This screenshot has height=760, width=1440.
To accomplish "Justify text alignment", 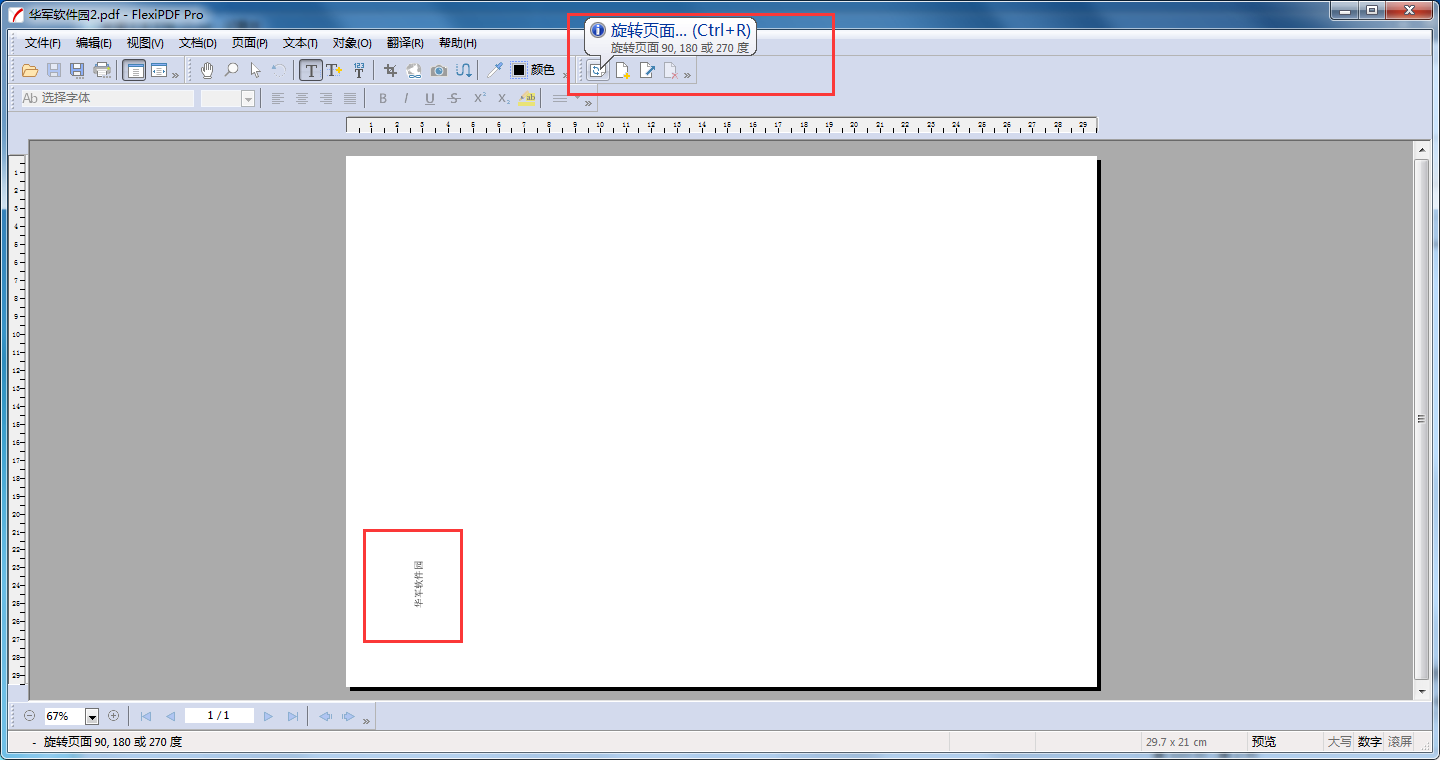I will (x=349, y=98).
